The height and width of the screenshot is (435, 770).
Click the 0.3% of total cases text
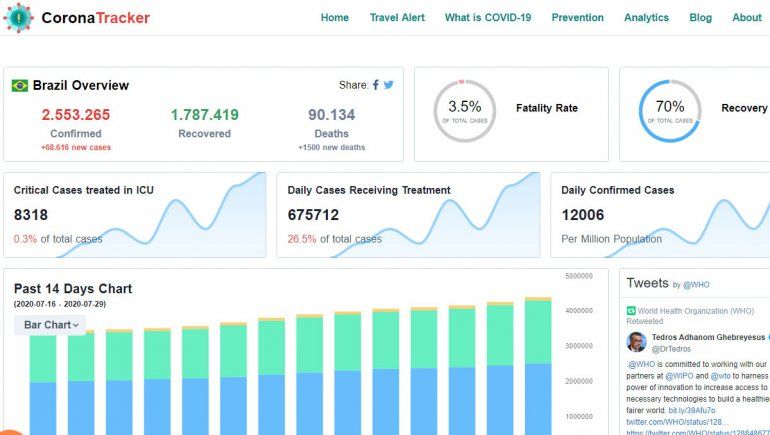(x=58, y=239)
